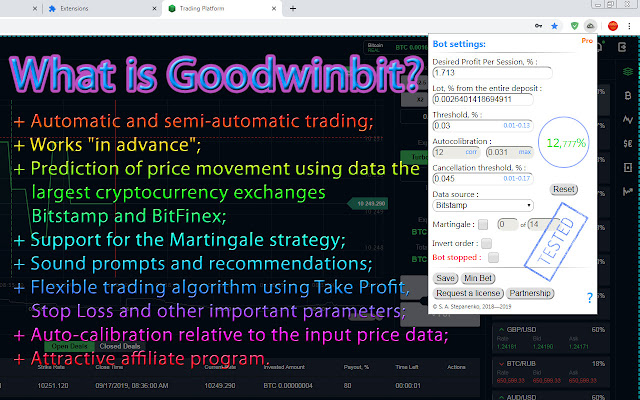This screenshot has width=640, height=400.
Task: Click the Lot percent of deposit field
Action: (483, 99)
